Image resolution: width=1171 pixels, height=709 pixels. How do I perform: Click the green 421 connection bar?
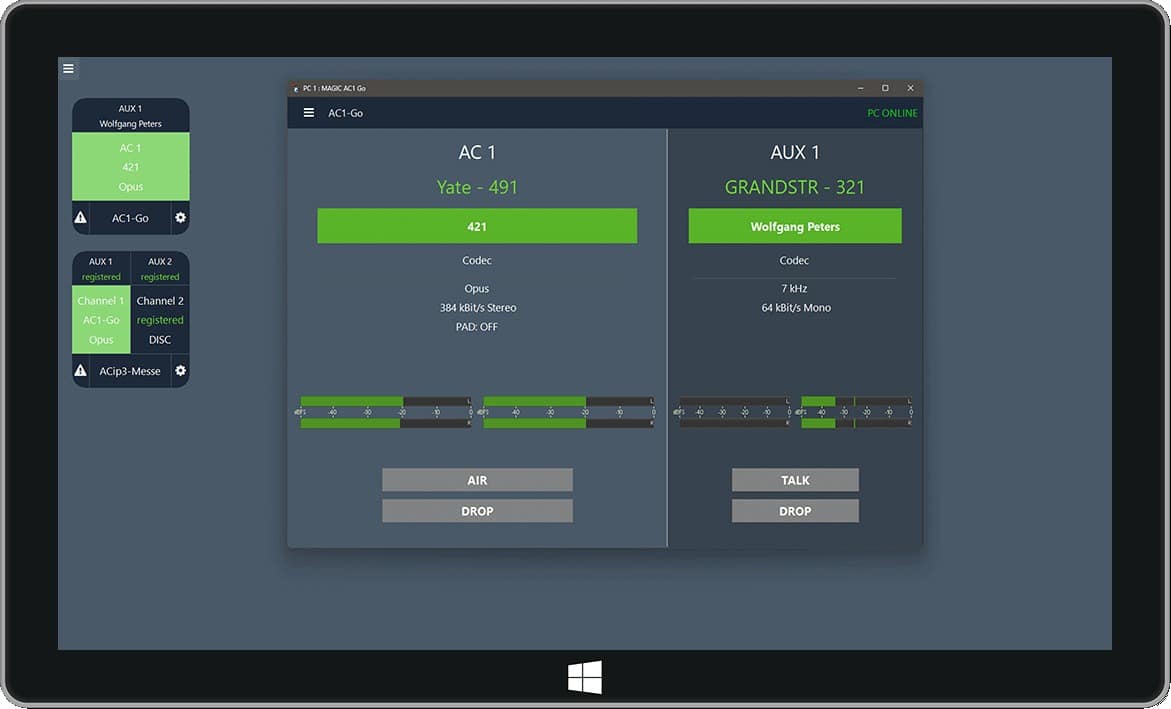[477, 226]
